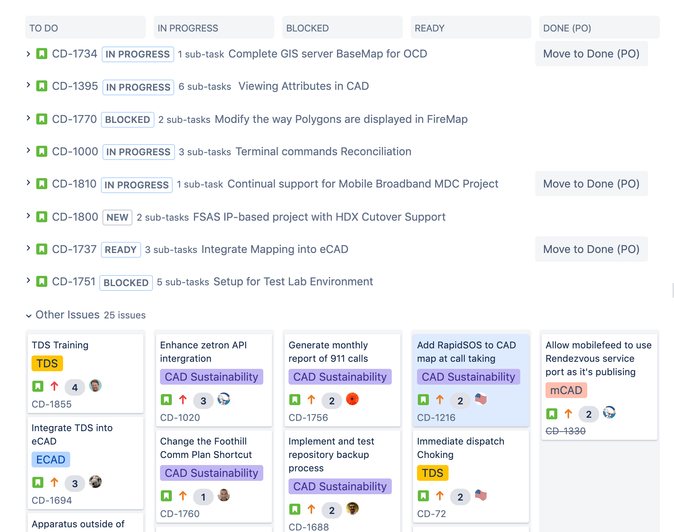674x532 pixels.
Task: Click the BLOCKED status lozenge on CD-1751
Action: click(126, 282)
